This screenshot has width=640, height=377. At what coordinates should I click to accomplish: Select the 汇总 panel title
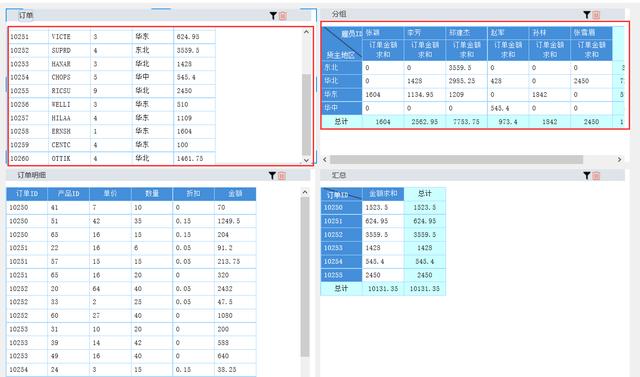tap(339, 175)
